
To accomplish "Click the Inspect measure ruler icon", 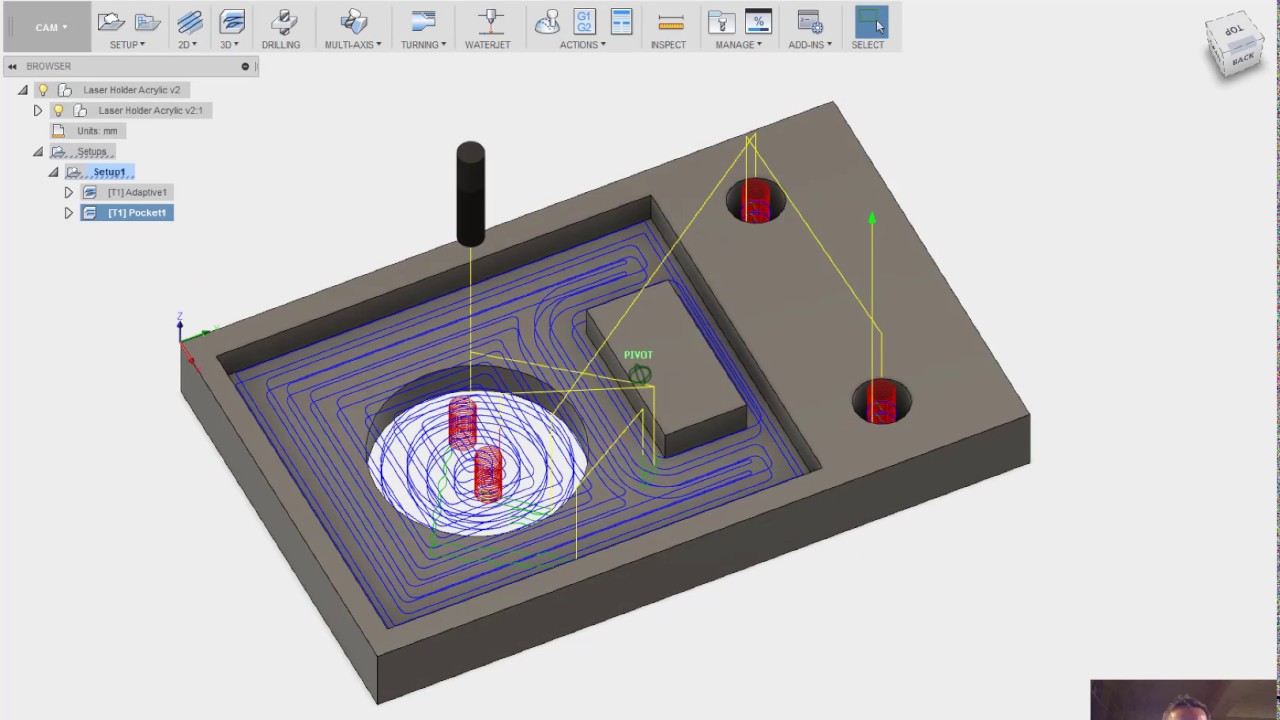I will coord(669,22).
